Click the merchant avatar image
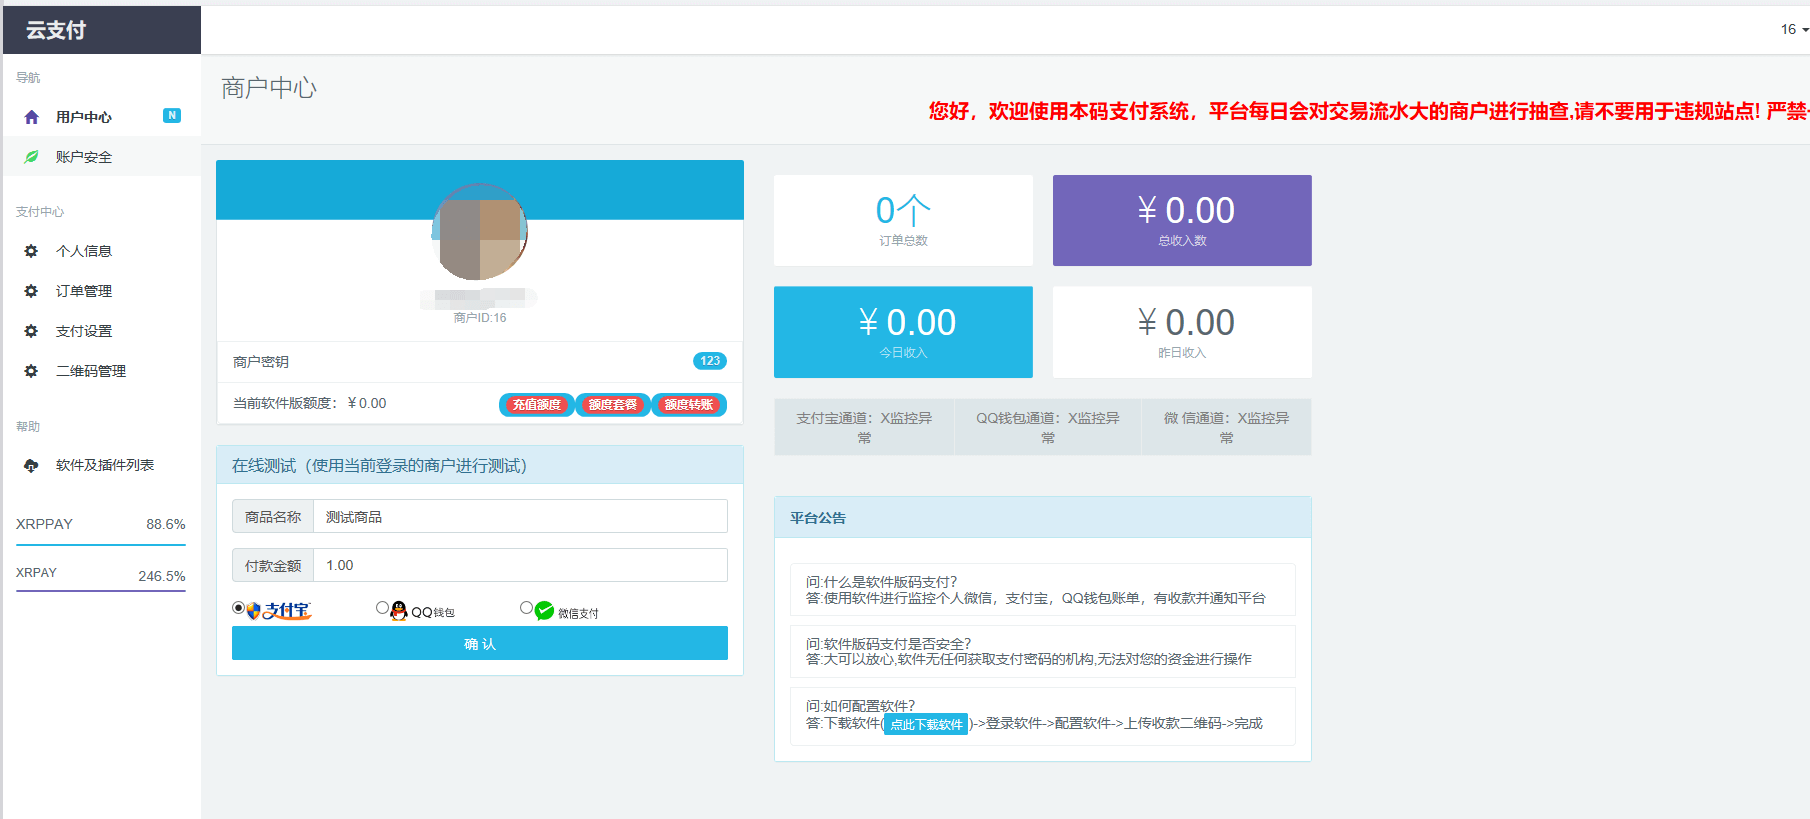 point(480,232)
